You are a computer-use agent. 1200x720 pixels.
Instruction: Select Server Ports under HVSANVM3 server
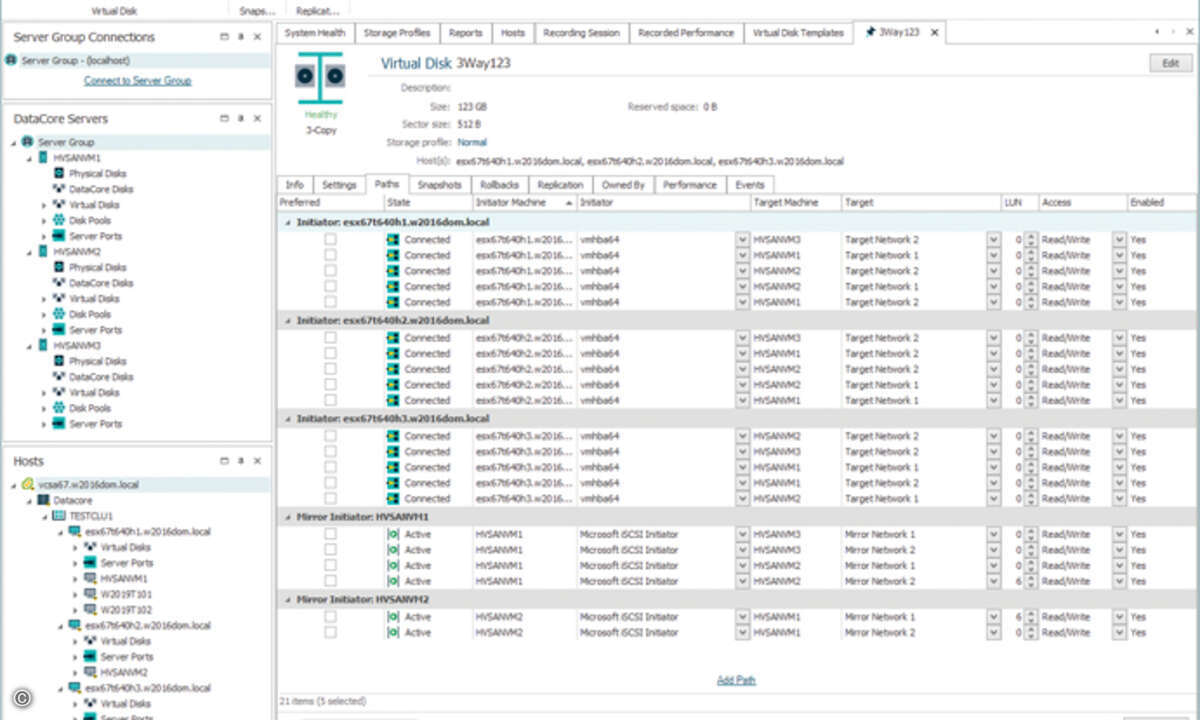pos(95,424)
